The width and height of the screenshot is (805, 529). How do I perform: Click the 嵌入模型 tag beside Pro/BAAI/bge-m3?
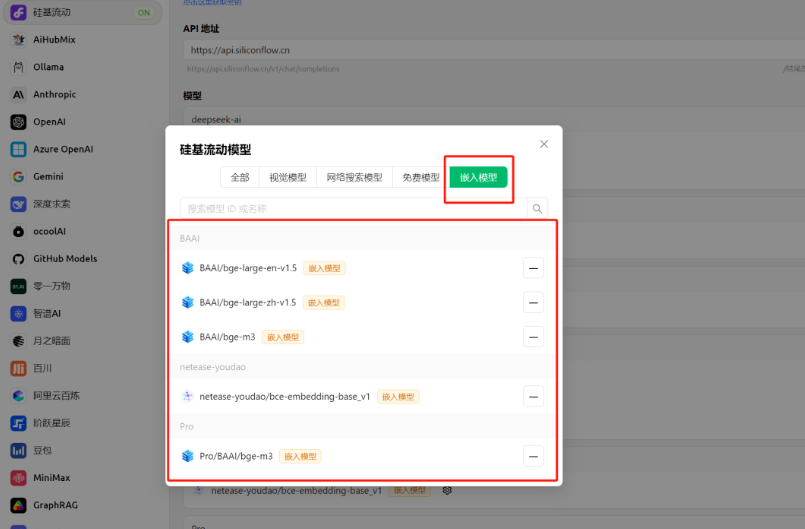click(x=300, y=456)
